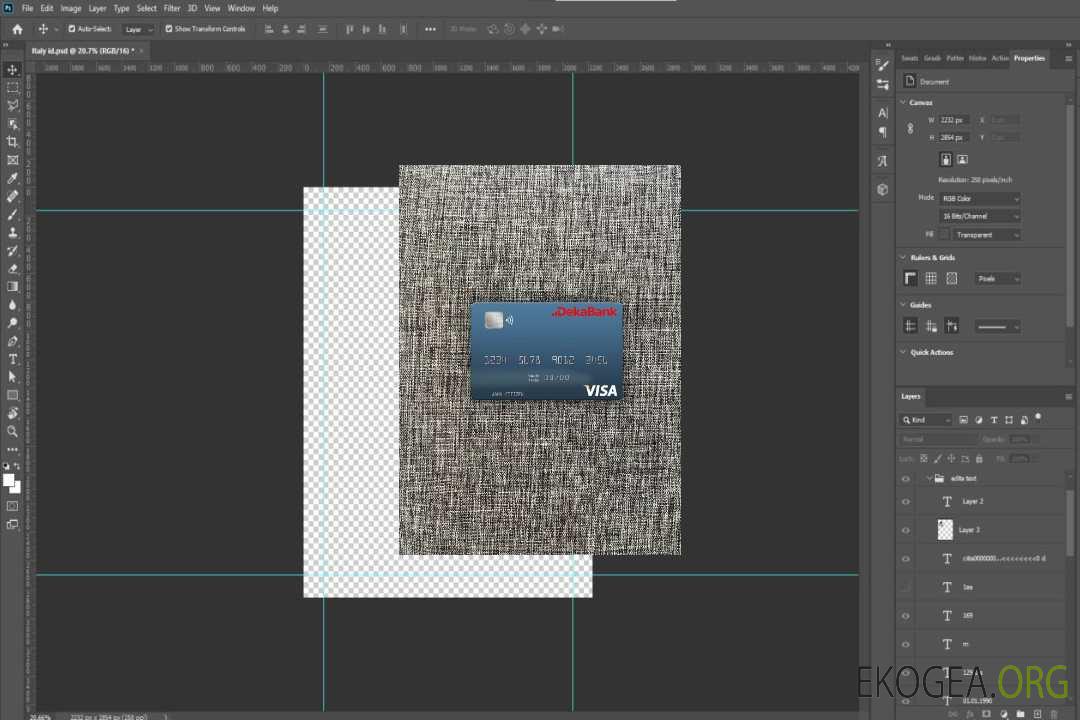
Task: Show the grid icon in Rulers & Grids
Action: 931,279
